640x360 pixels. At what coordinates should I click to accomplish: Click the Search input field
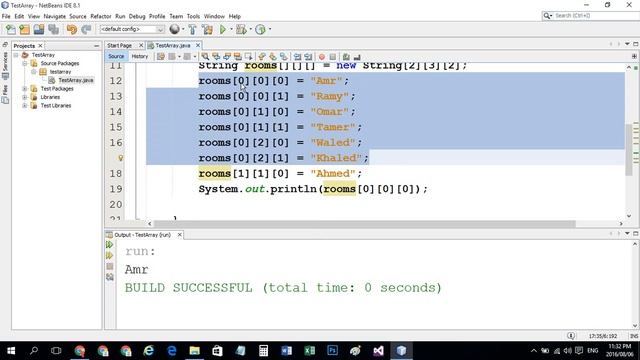point(596,16)
